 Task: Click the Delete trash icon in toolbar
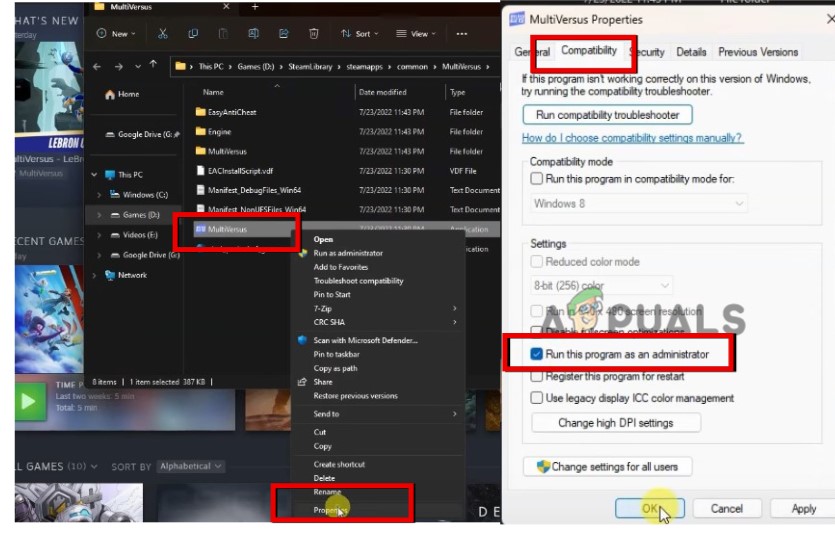[x=314, y=34]
